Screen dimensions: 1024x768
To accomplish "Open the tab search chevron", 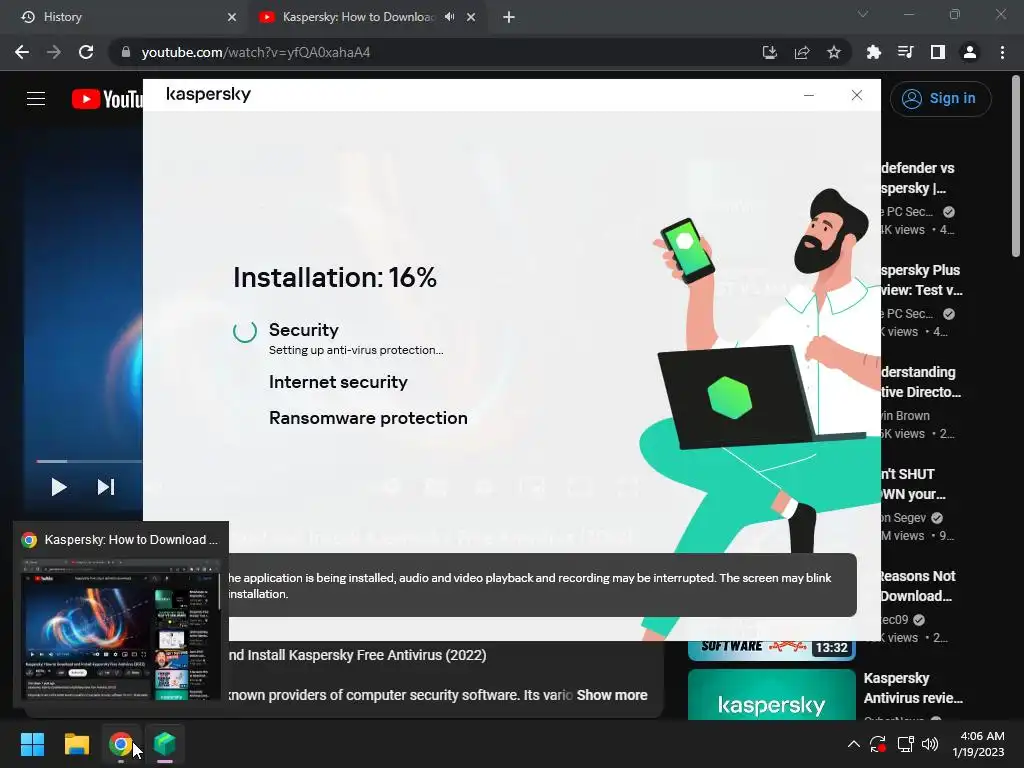I will [x=863, y=14].
